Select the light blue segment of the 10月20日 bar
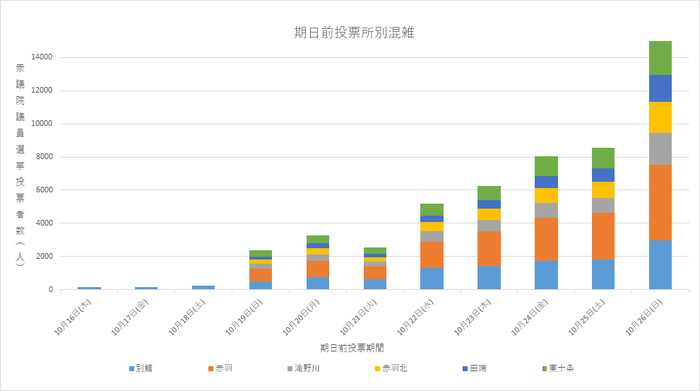The height and width of the screenshot is (391, 700). click(318, 283)
